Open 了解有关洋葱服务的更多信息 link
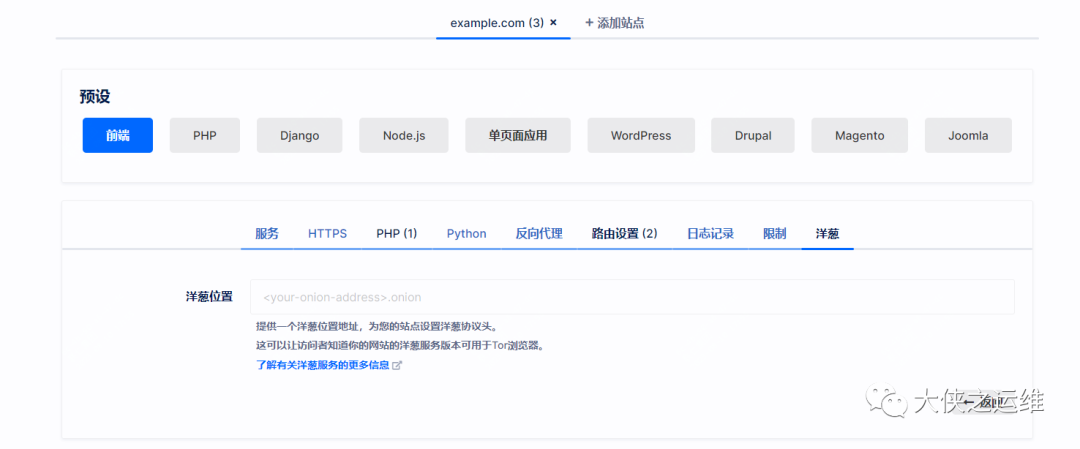 pos(322,365)
